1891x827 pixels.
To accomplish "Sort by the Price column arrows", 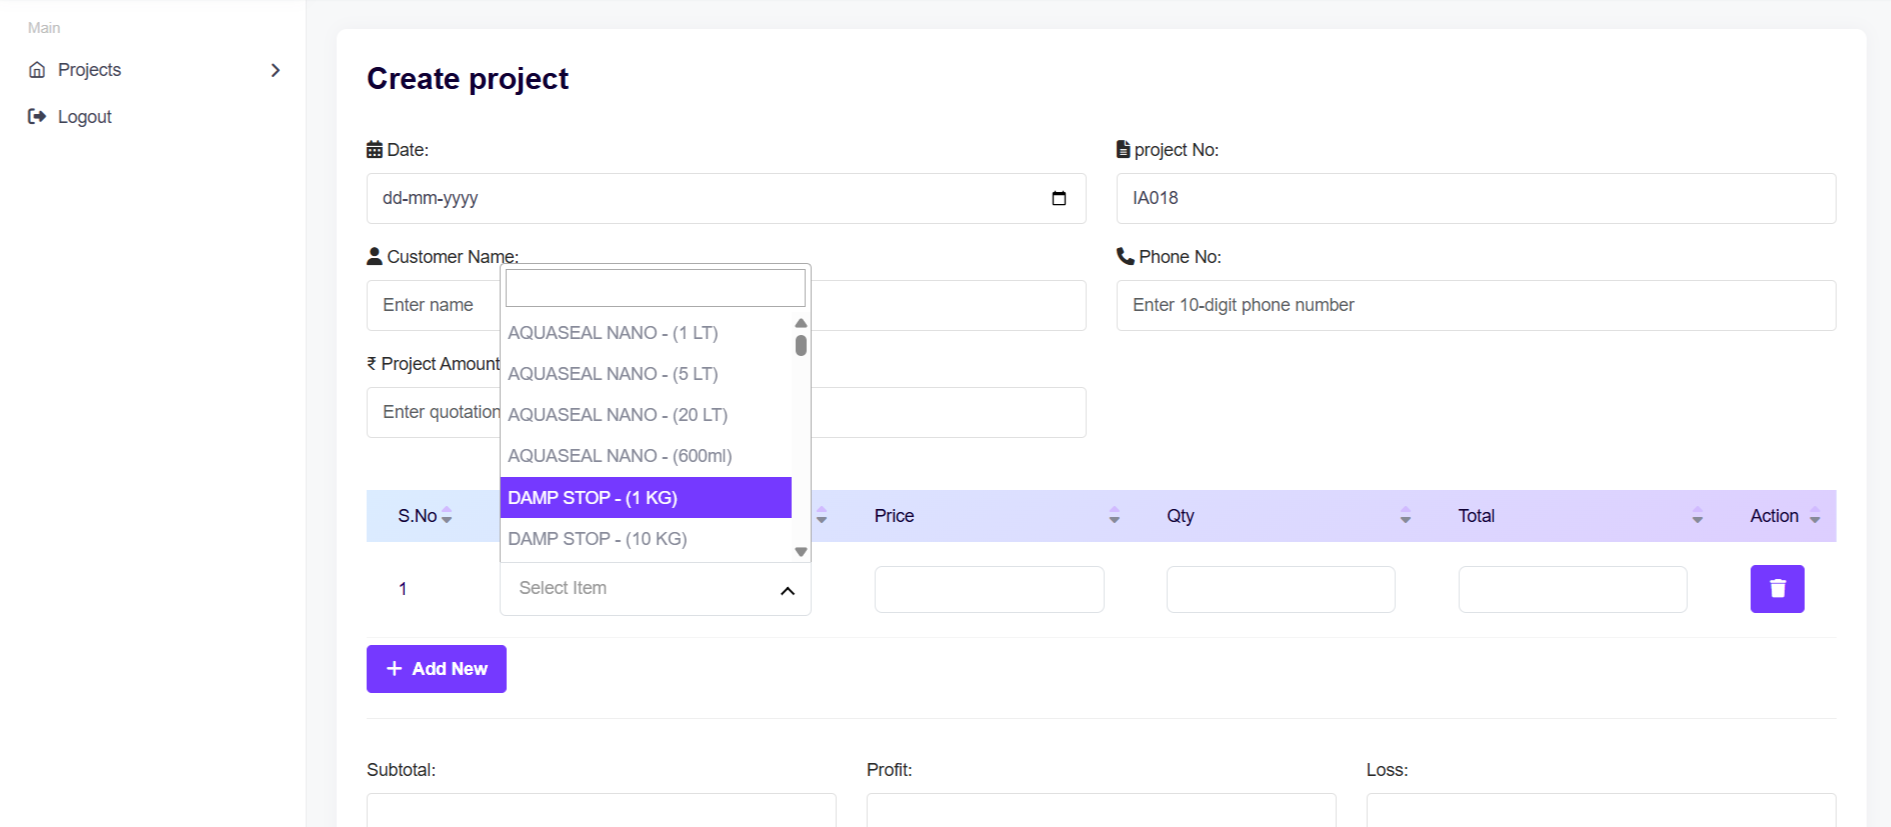I will 1114,516.
